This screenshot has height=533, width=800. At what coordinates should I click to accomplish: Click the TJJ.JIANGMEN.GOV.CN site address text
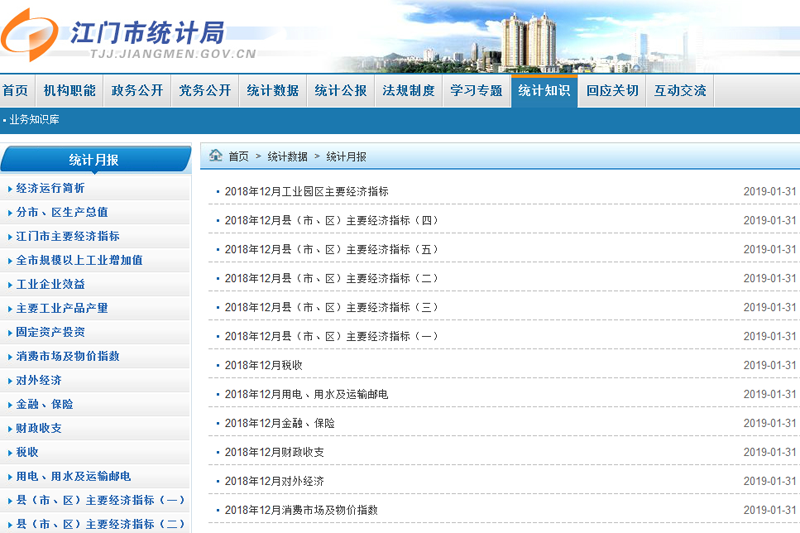(x=173, y=54)
